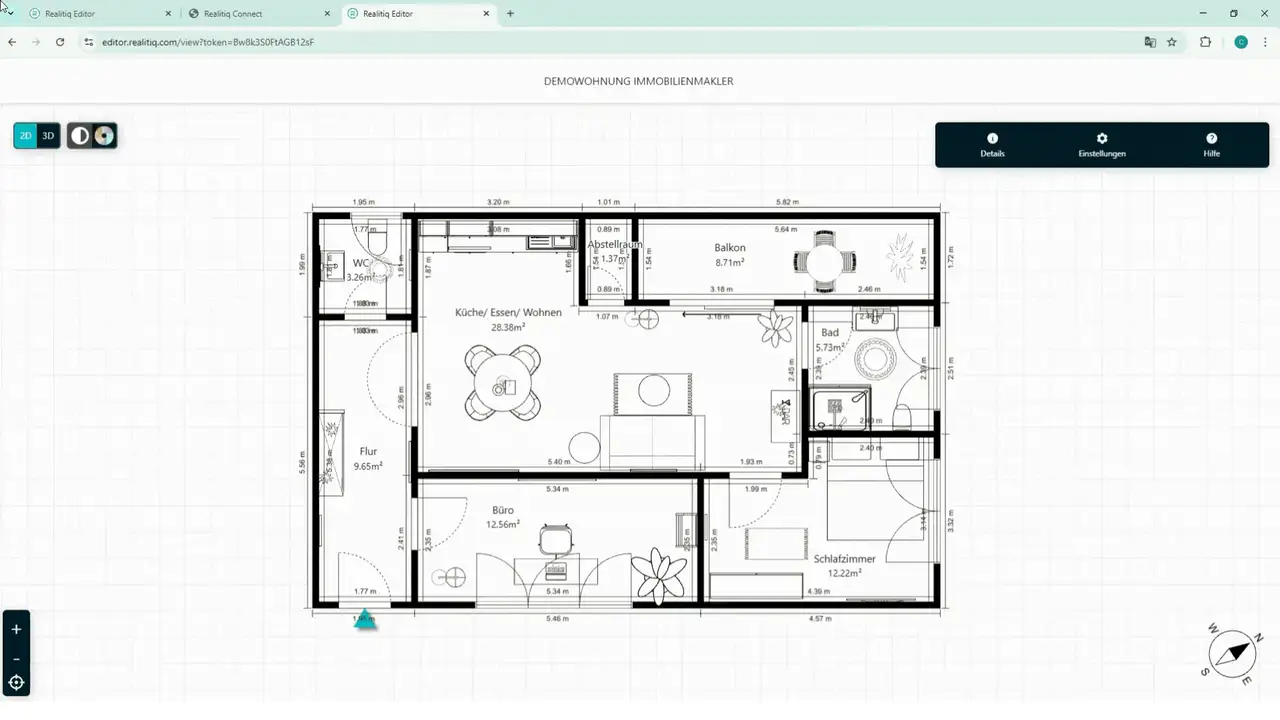
Task: Bookmark this page with the star
Action: pos(1172,42)
